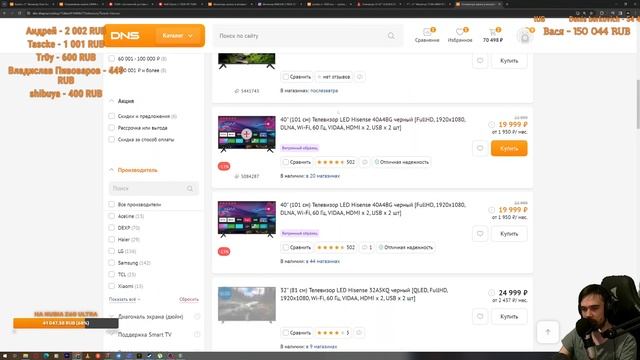Tick Сравнить for Hisense 40A4BG in 20 магазинах
640x360 pixels.
pos(286,162)
